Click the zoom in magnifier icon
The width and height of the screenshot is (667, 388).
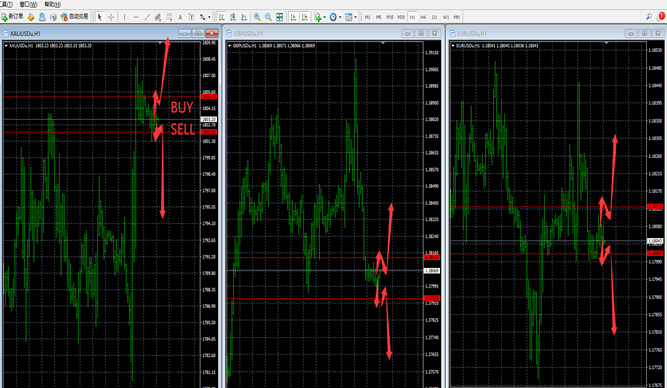pos(257,17)
